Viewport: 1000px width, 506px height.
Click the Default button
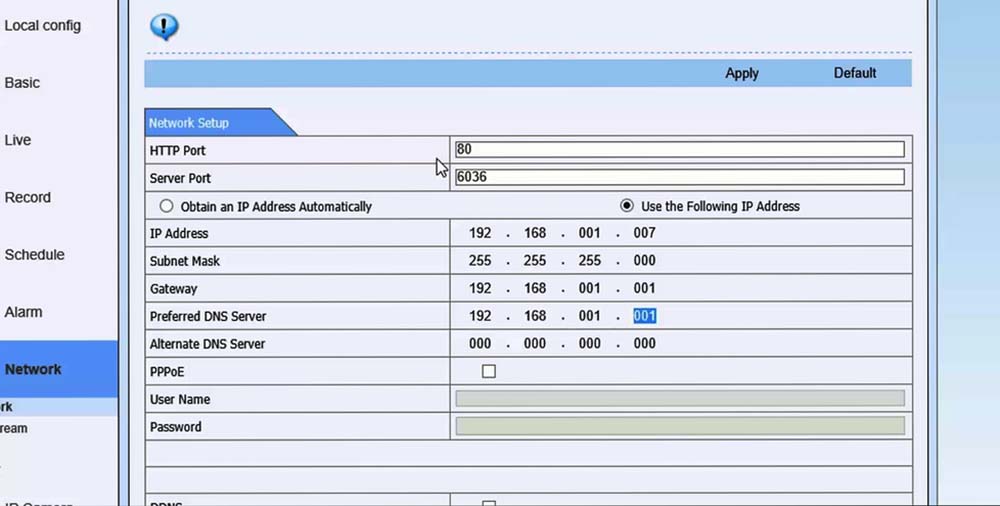pyautogui.click(x=855, y=73)
